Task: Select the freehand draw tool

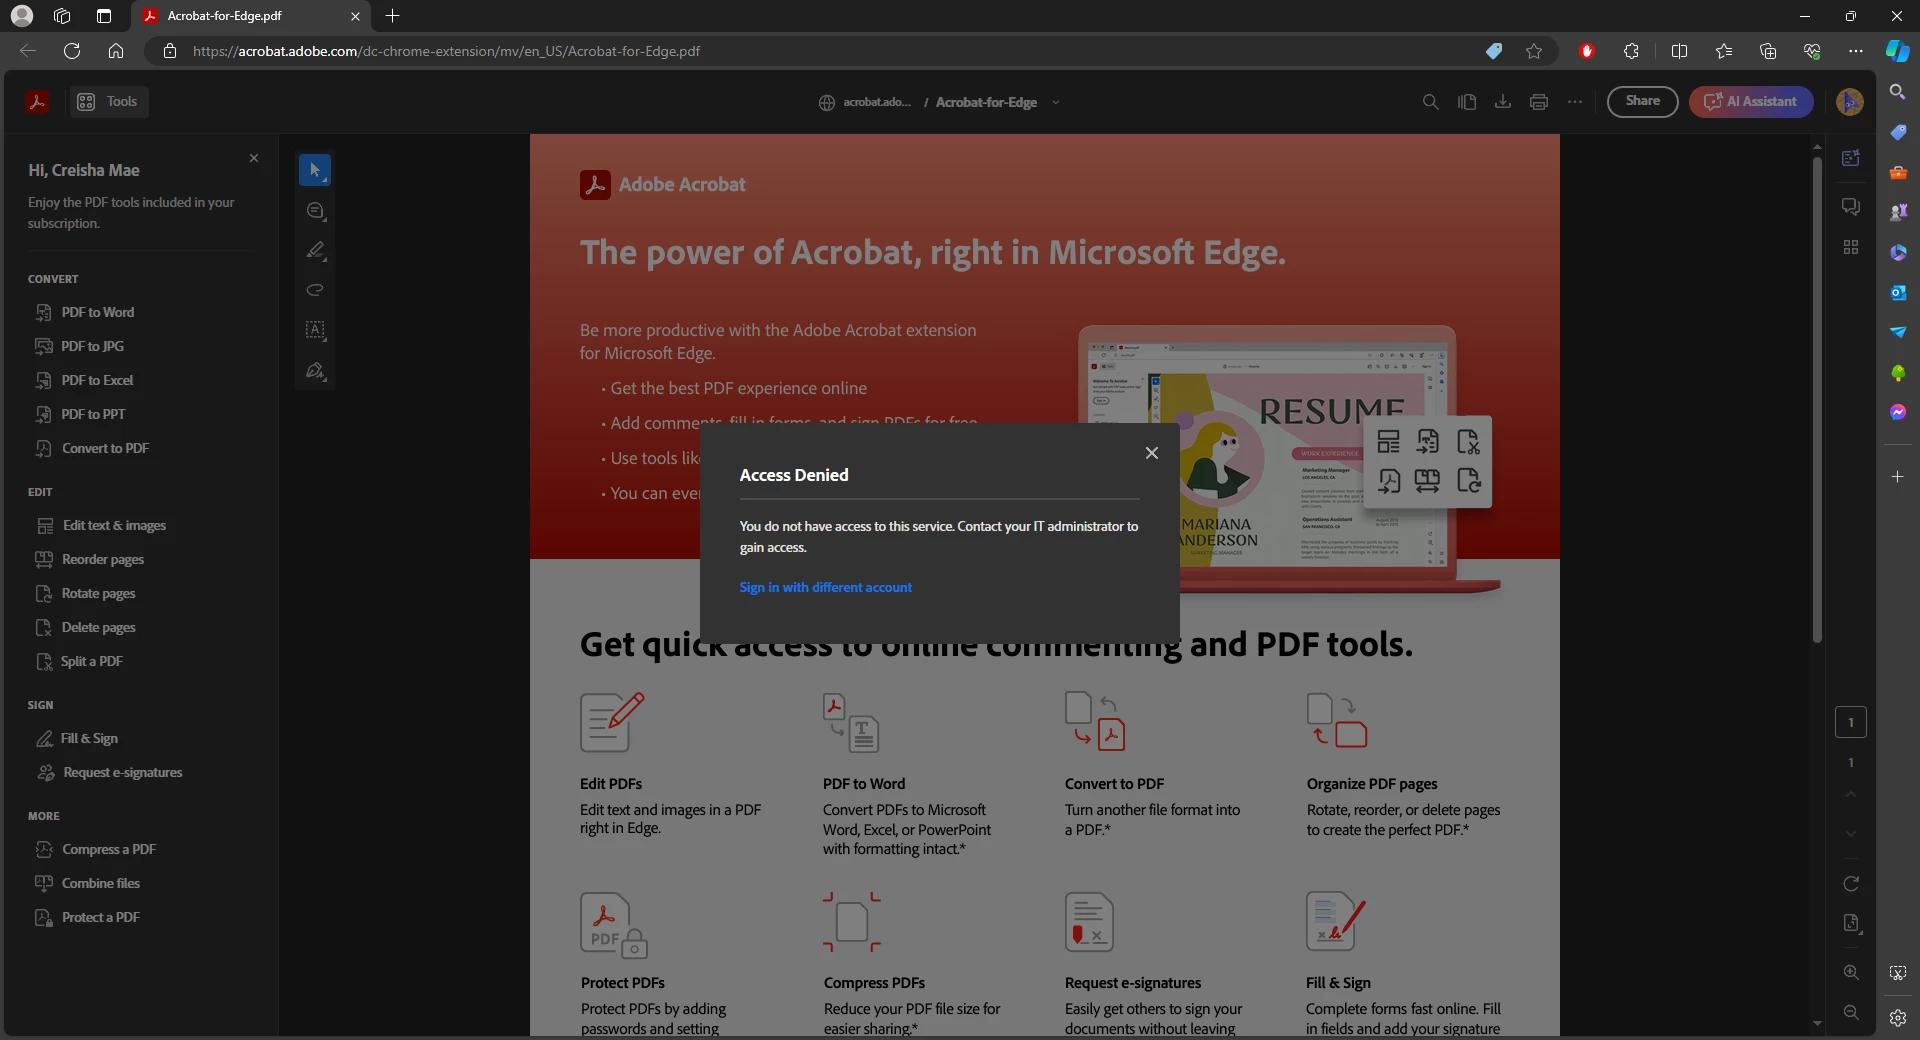Action: point(315,290)
